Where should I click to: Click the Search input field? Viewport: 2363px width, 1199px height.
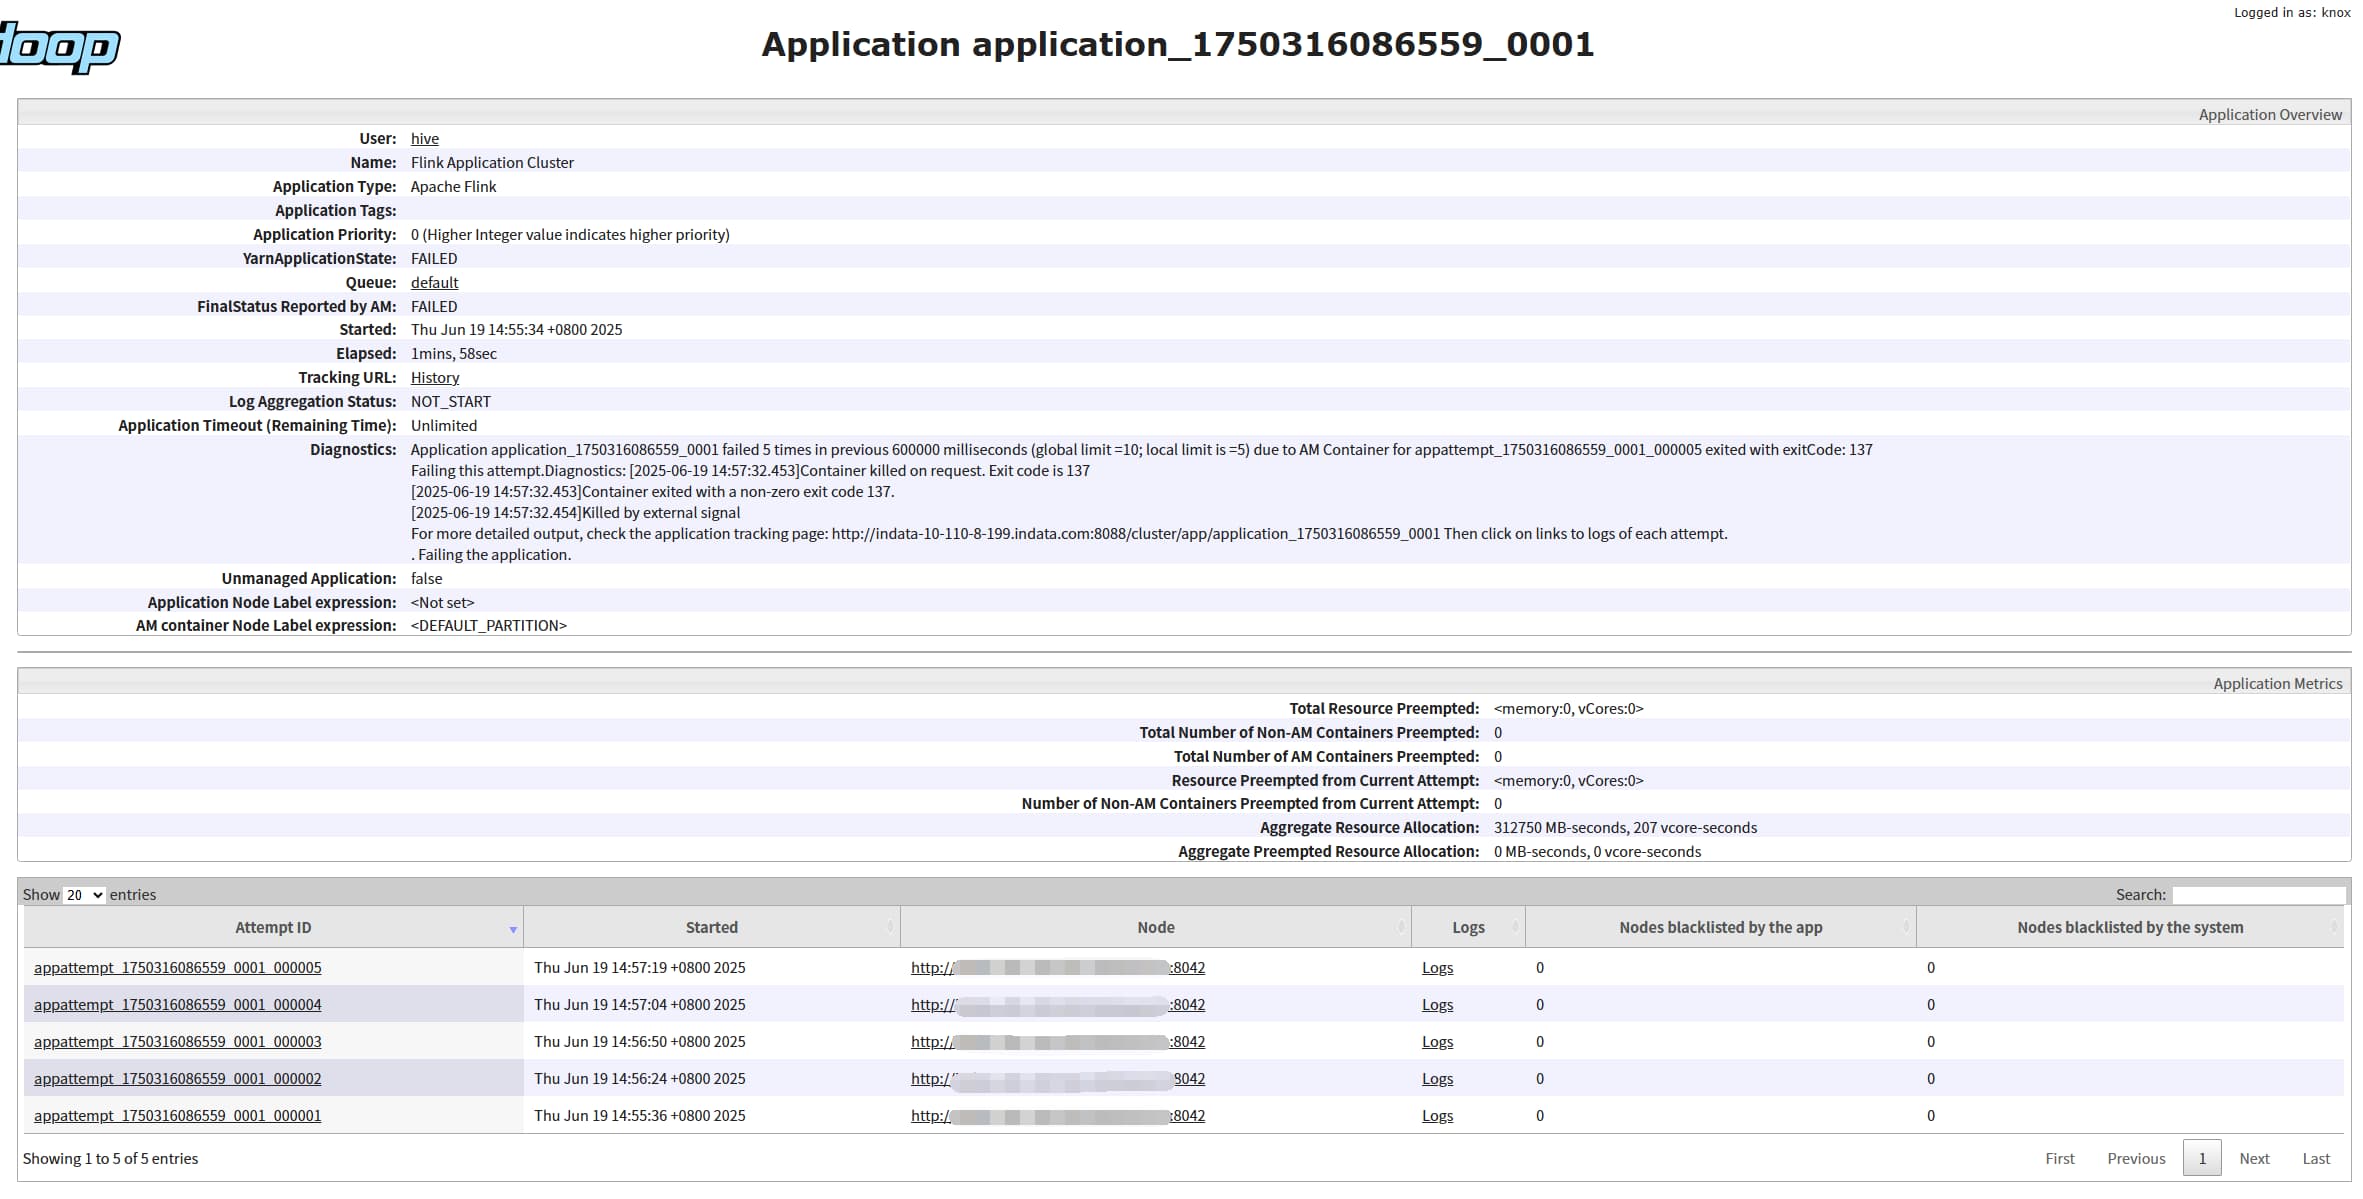(x=2258, y=895)
